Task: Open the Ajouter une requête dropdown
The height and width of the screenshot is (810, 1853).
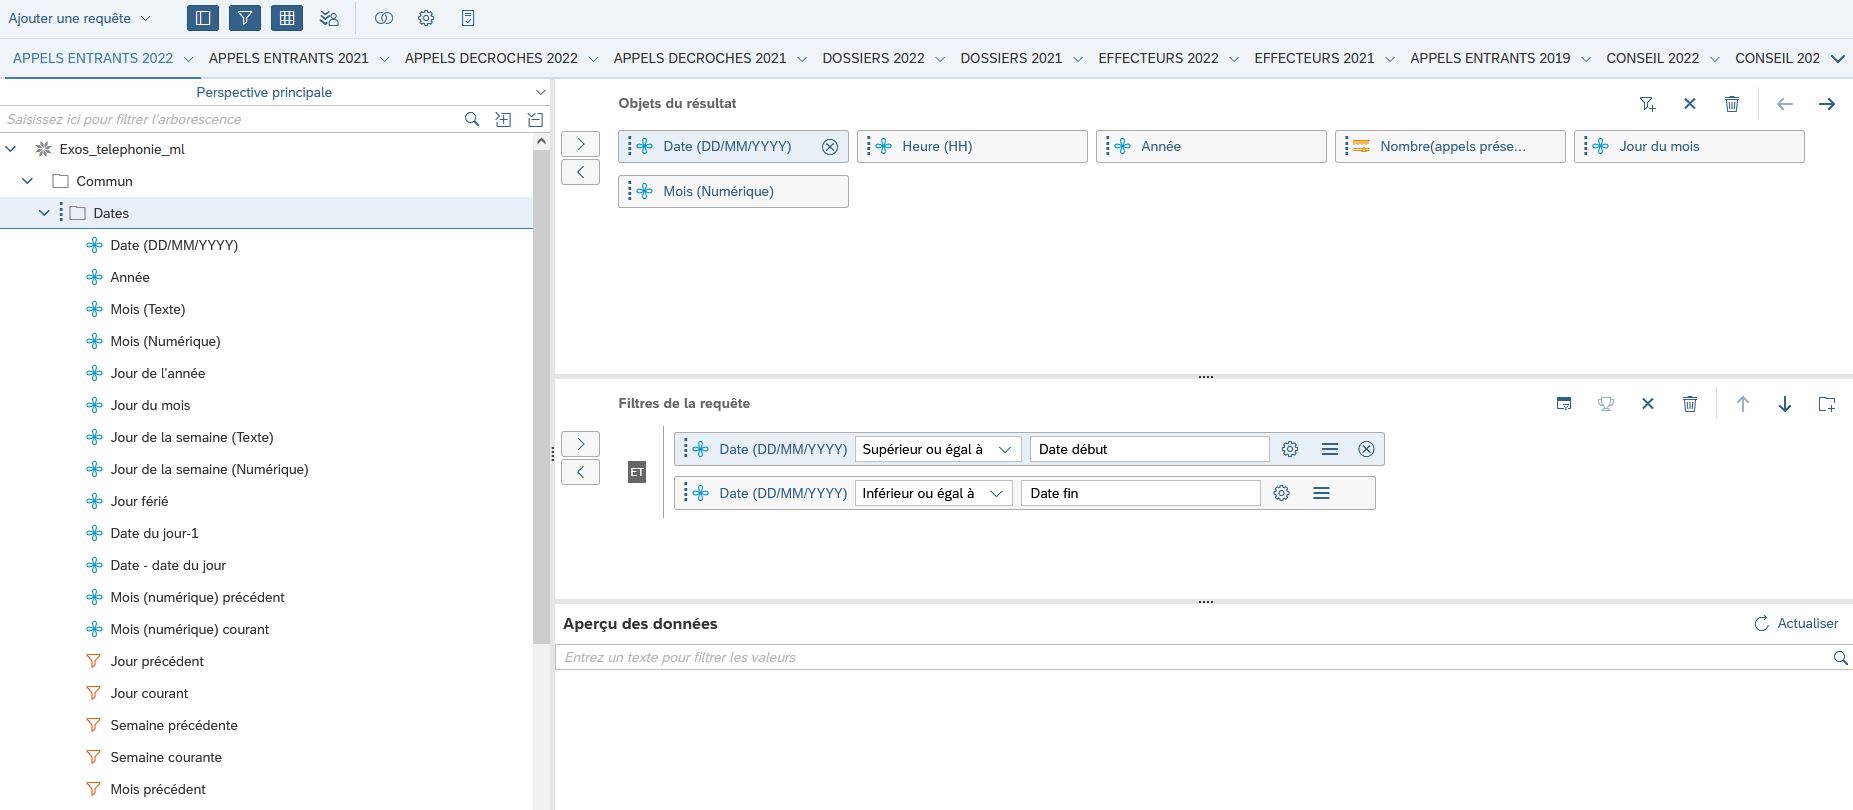Action: (x=80, y=18)
